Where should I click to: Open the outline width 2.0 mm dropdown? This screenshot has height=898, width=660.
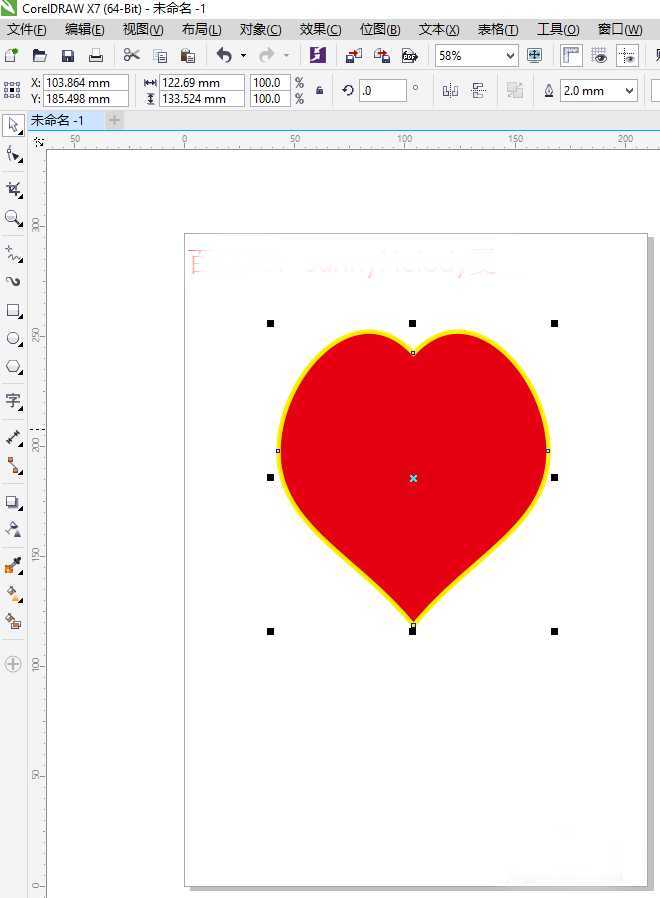coord(629,90)
